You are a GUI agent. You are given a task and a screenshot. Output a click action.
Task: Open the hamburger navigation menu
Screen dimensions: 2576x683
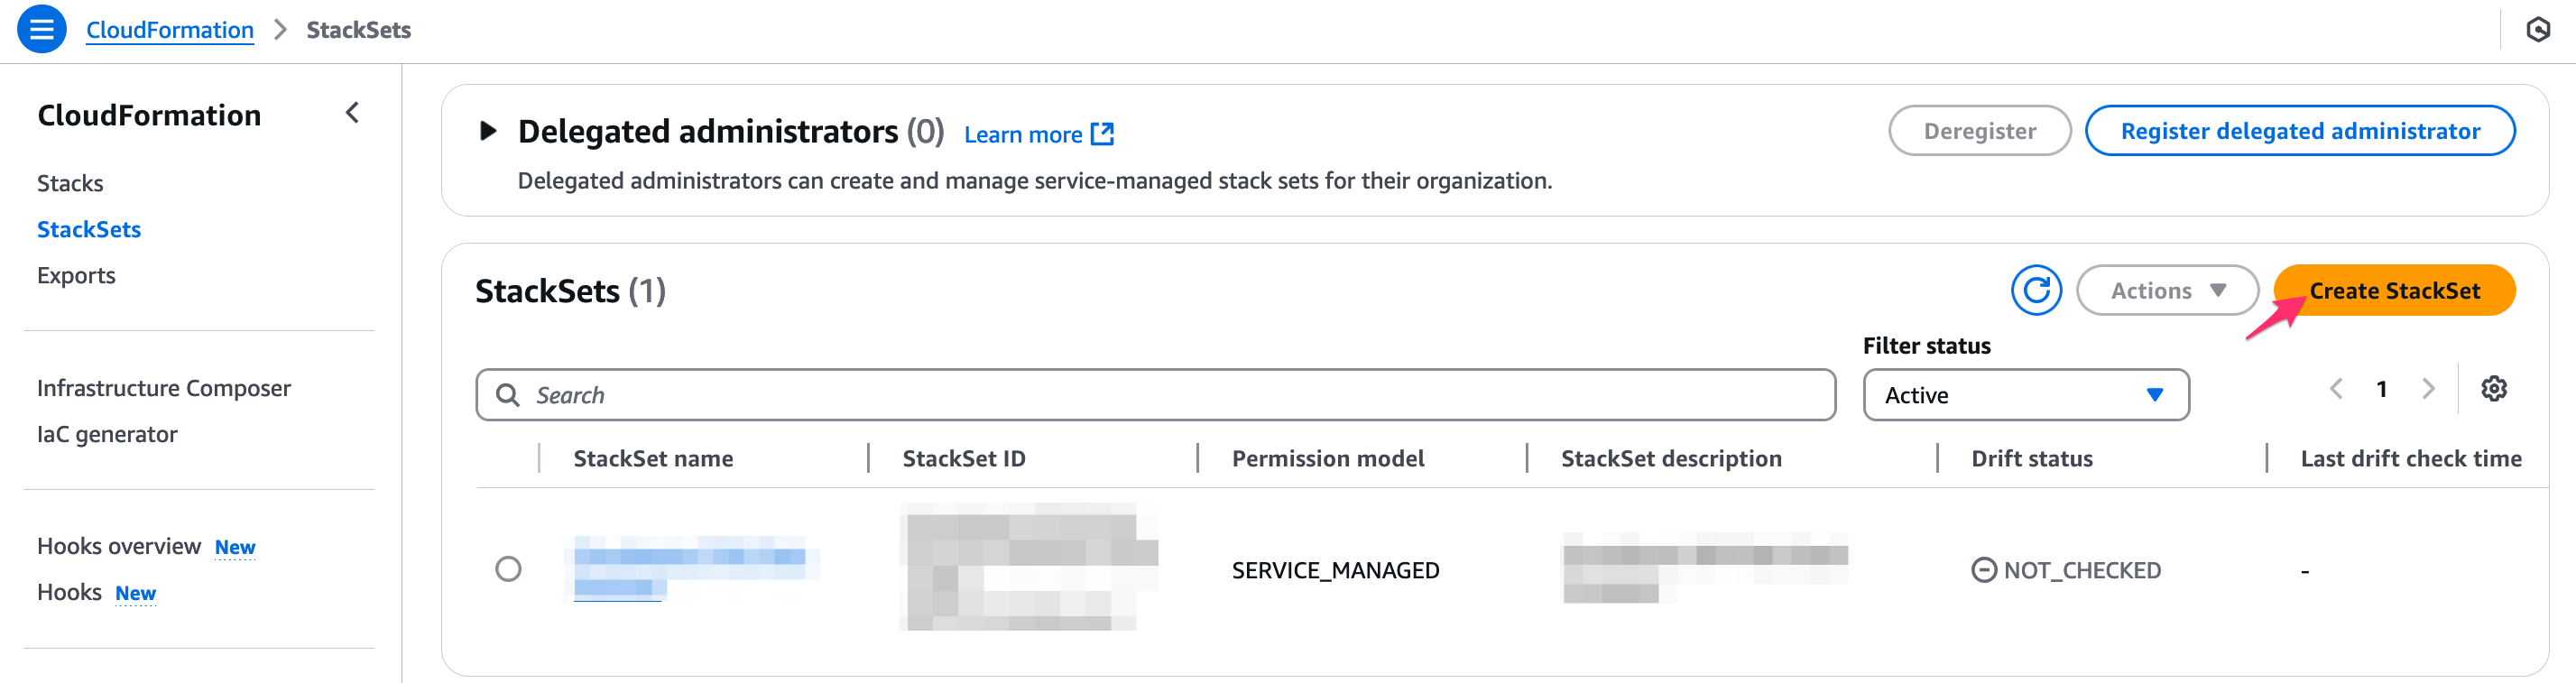point(41,30)
